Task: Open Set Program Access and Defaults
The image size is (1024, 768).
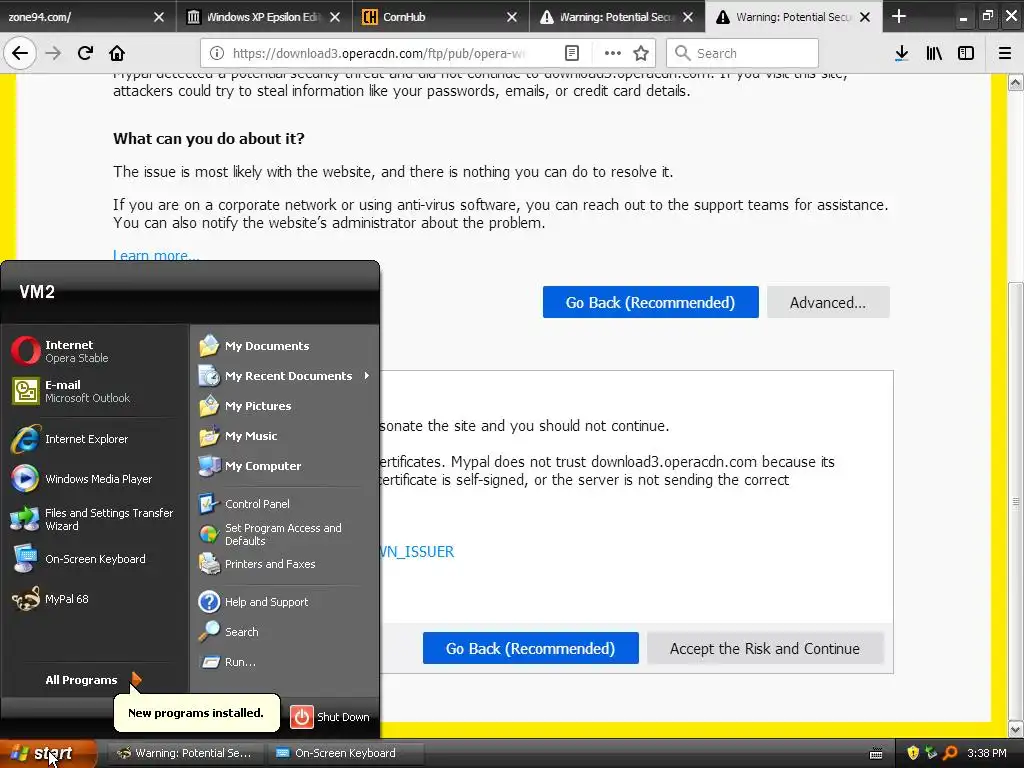Action: tap(284, 534)
